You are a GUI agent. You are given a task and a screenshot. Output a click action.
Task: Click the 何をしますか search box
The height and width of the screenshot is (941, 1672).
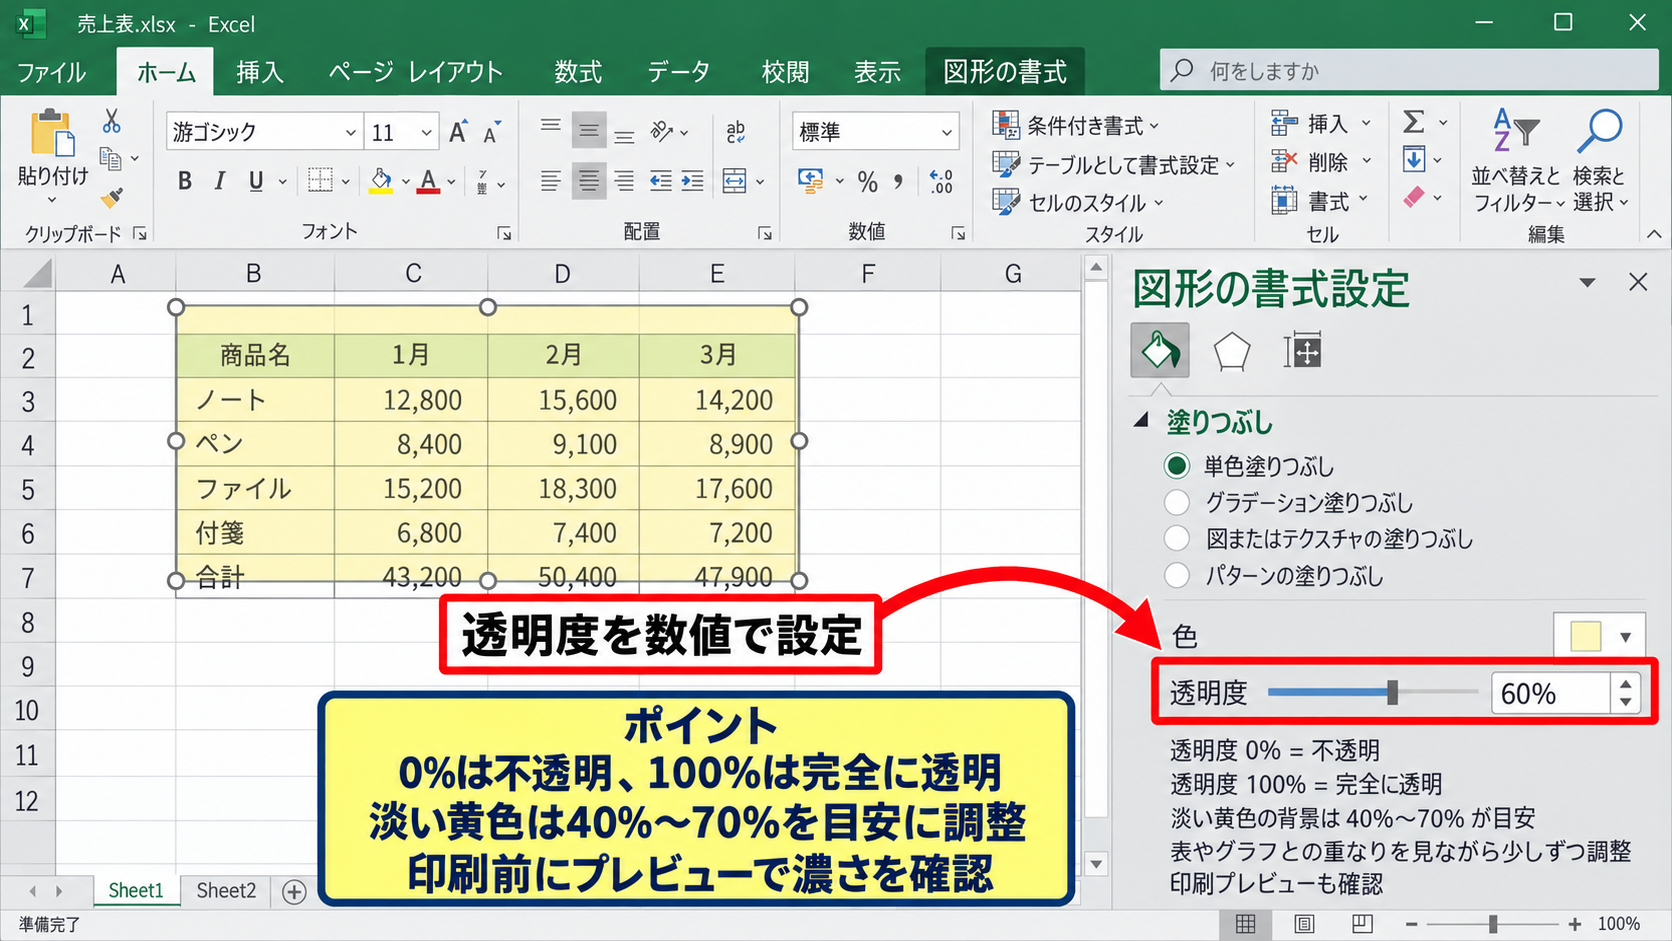(1409, 70)
